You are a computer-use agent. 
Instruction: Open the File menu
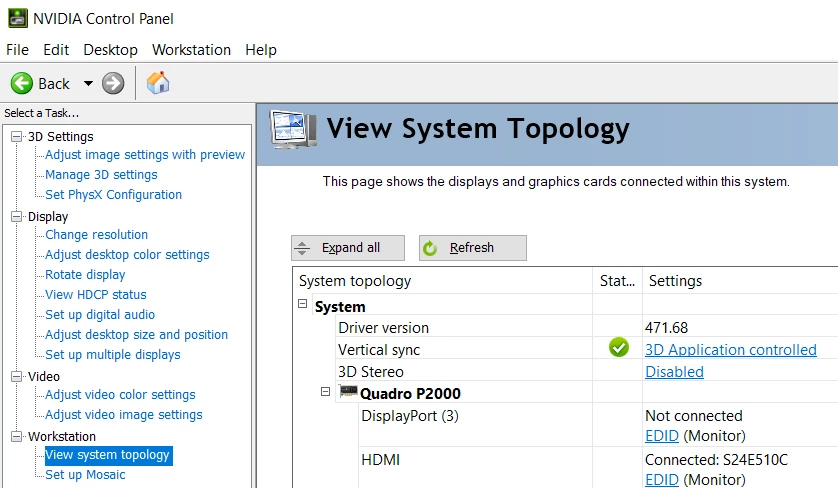coord(17,50)
